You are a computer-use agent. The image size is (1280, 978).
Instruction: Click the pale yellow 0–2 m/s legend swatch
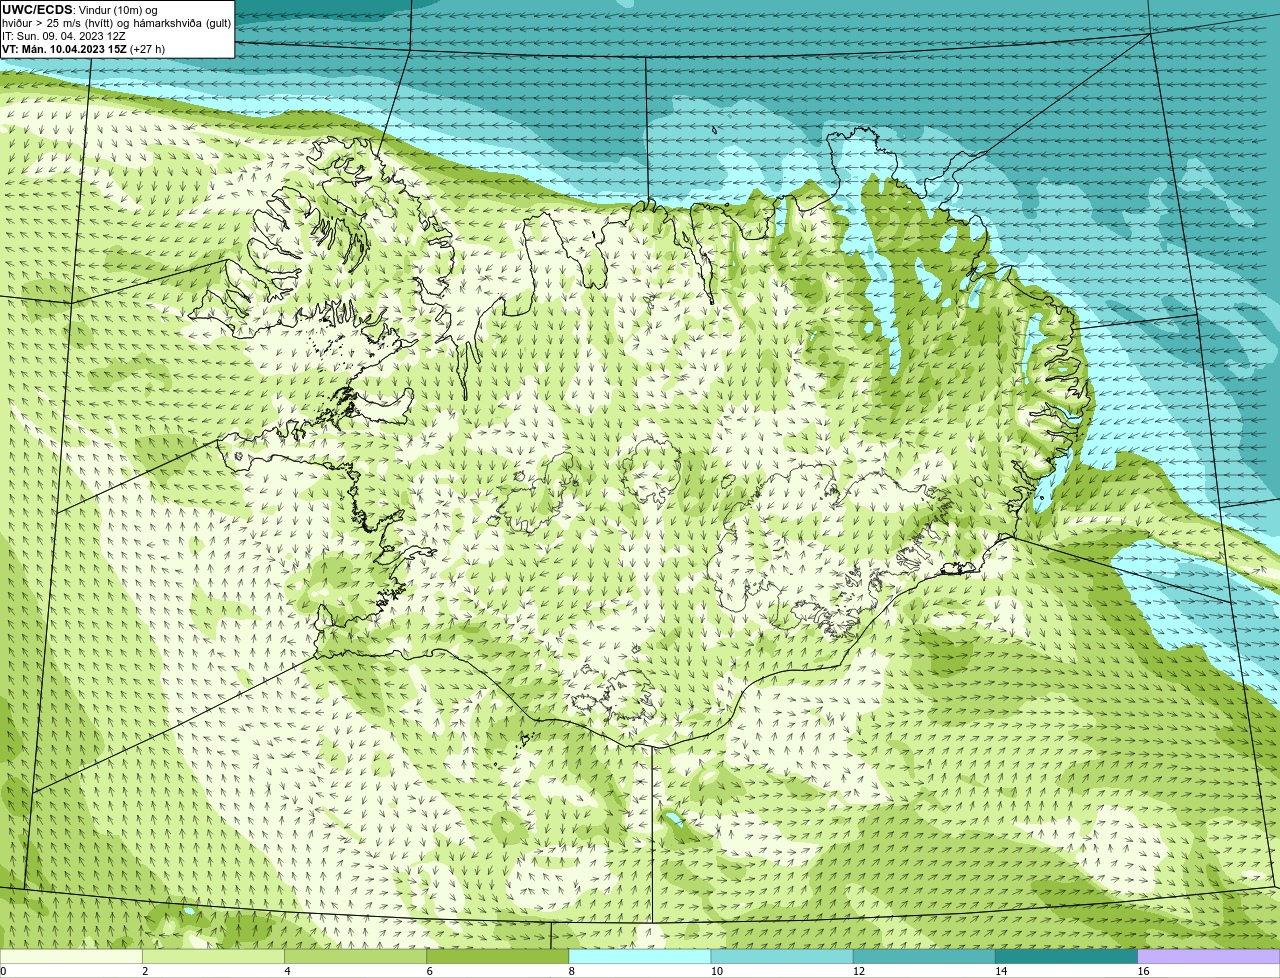point(71,957)
